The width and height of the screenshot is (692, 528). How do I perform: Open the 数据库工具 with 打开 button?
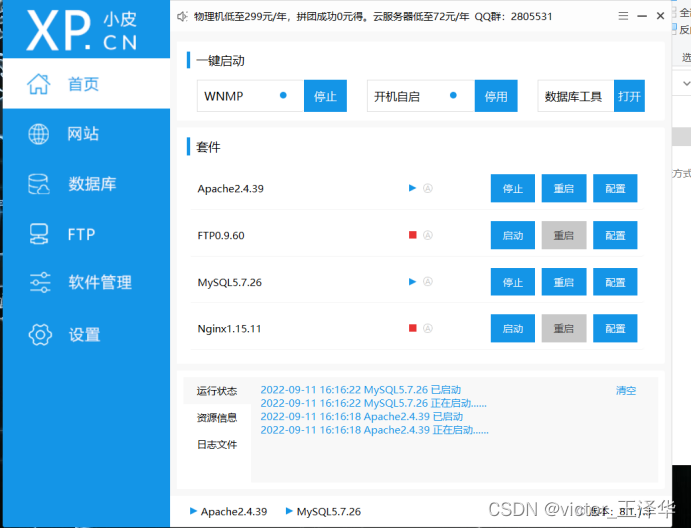629,96
